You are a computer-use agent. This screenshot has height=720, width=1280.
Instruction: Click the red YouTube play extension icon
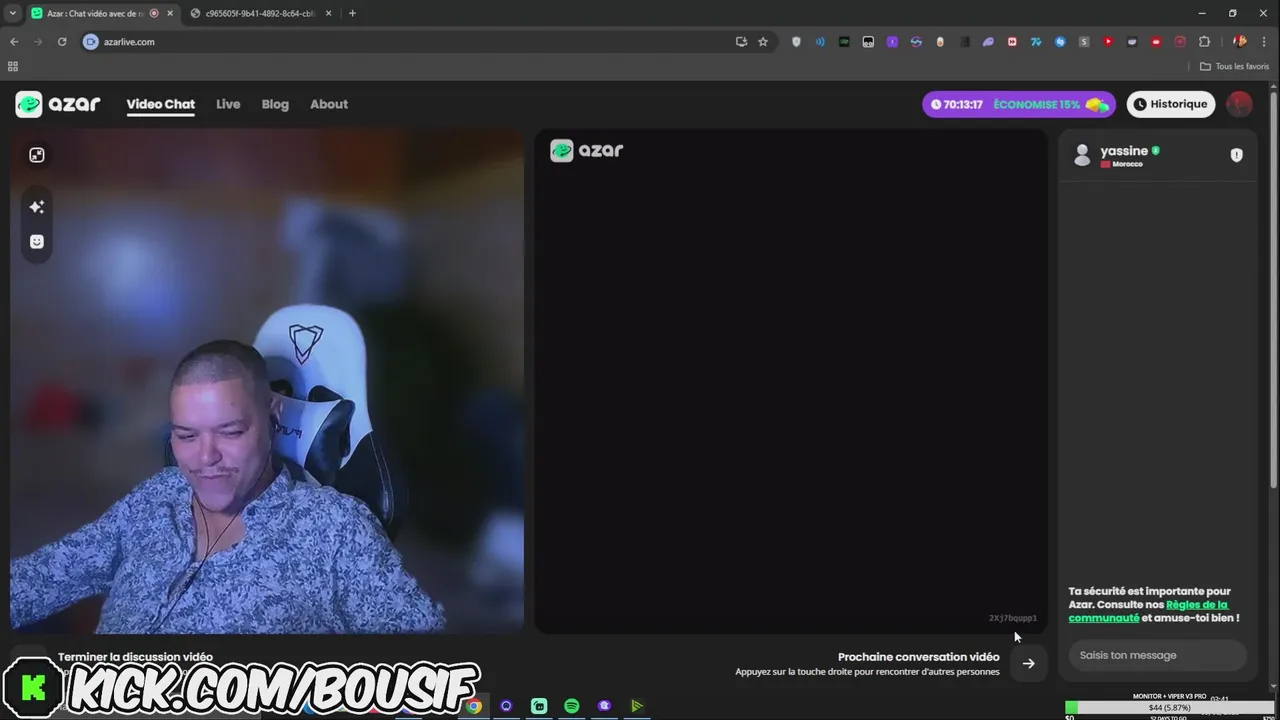pyautogui.click(x=1108, y=42)
